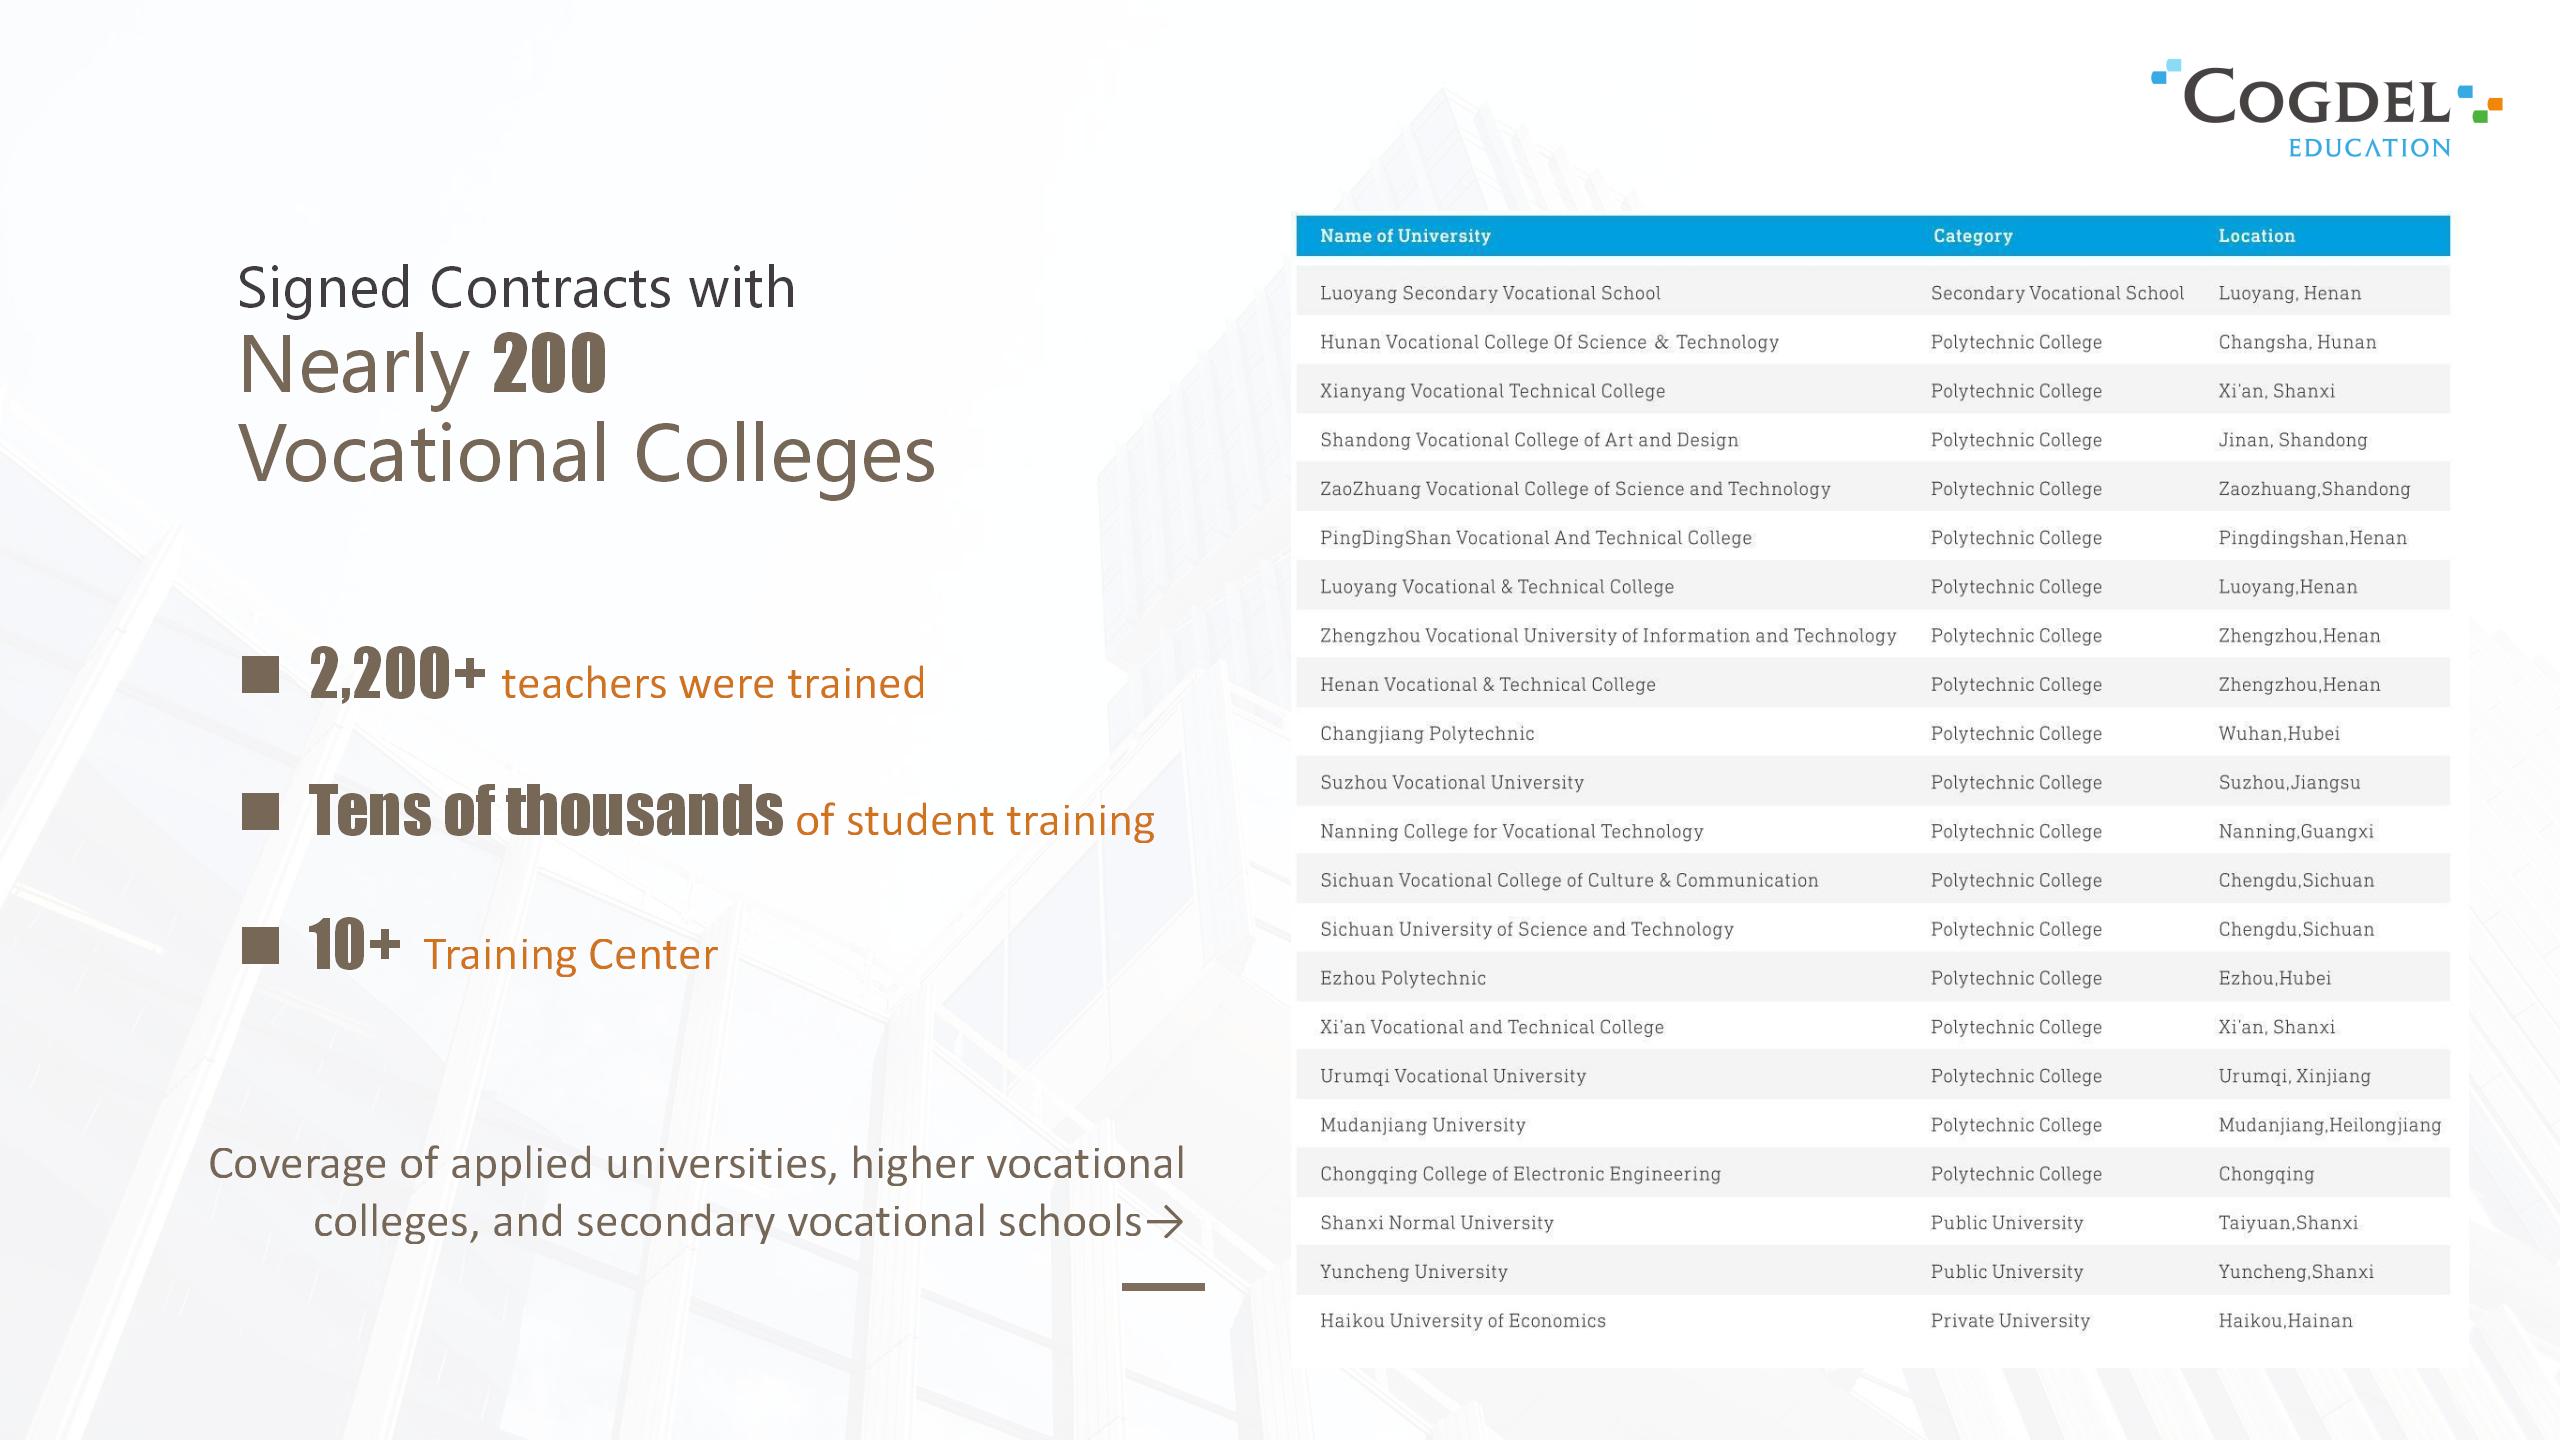
Task: Click 'Chongqing College of Electronic Engineering' row
Action: 1873,1173
